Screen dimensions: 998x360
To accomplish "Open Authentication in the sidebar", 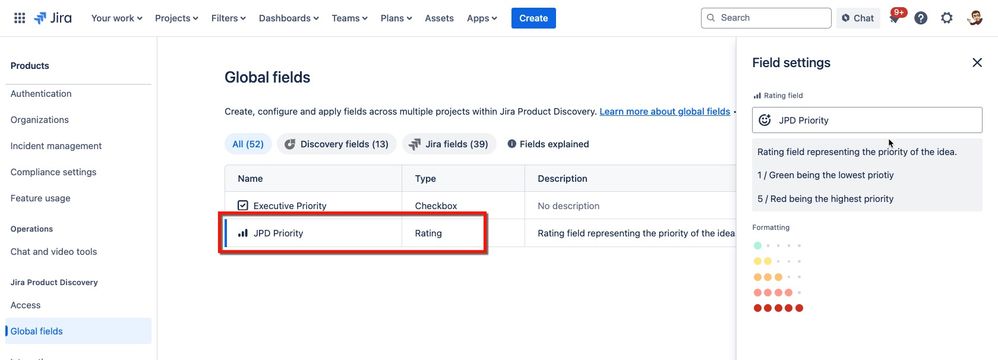I will point(41,93).
